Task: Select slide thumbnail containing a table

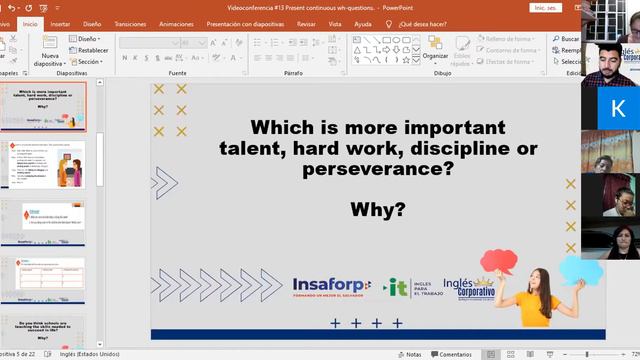Action: [43, 281]
